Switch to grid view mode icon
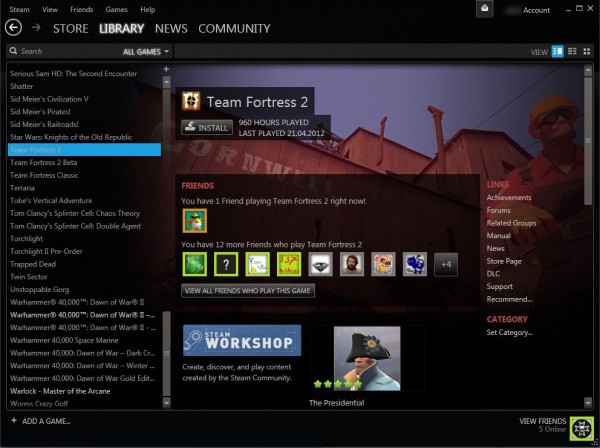Image resolution: width=600 pixels, height=448 pixels. click(x=587, y=51)
